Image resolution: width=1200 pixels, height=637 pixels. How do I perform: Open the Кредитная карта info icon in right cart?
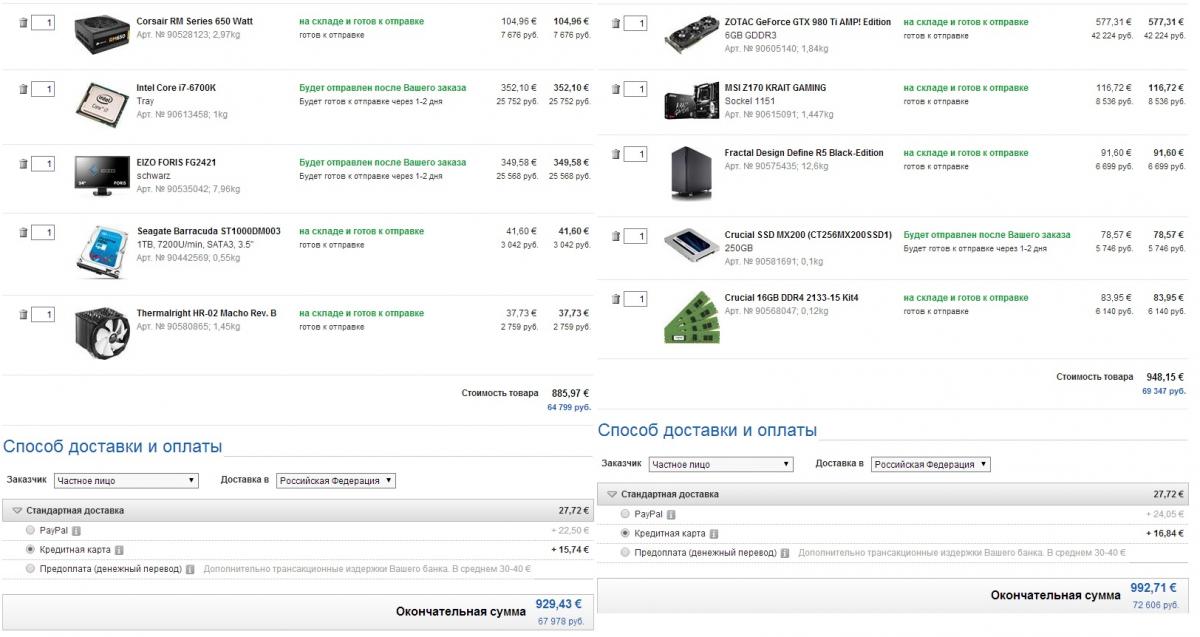click(714, 534)
